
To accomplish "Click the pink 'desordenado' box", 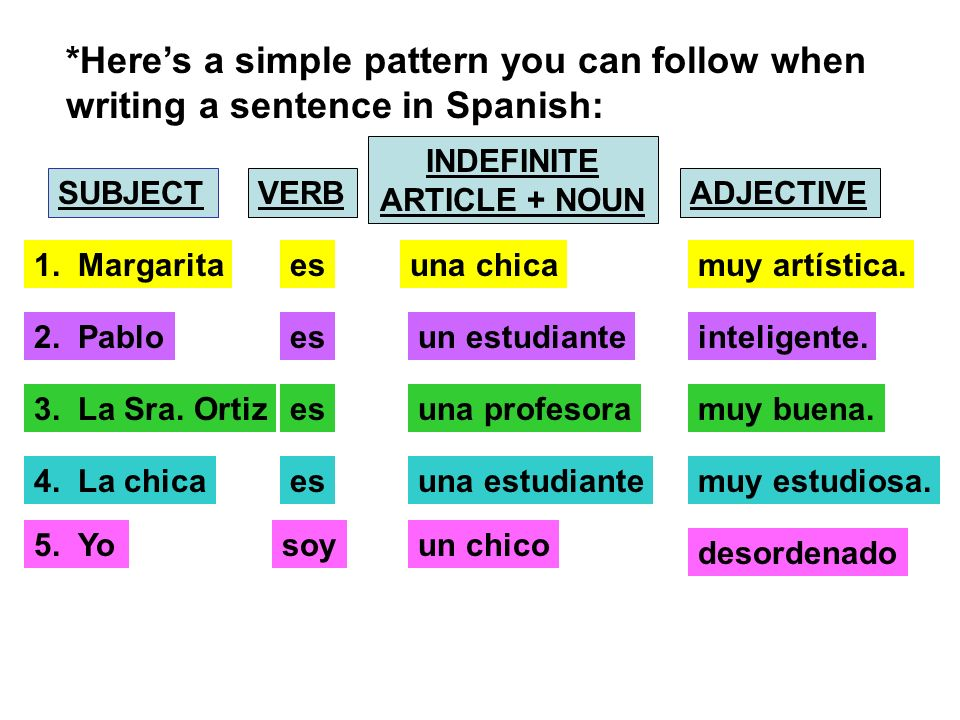I will pos(798,552).
